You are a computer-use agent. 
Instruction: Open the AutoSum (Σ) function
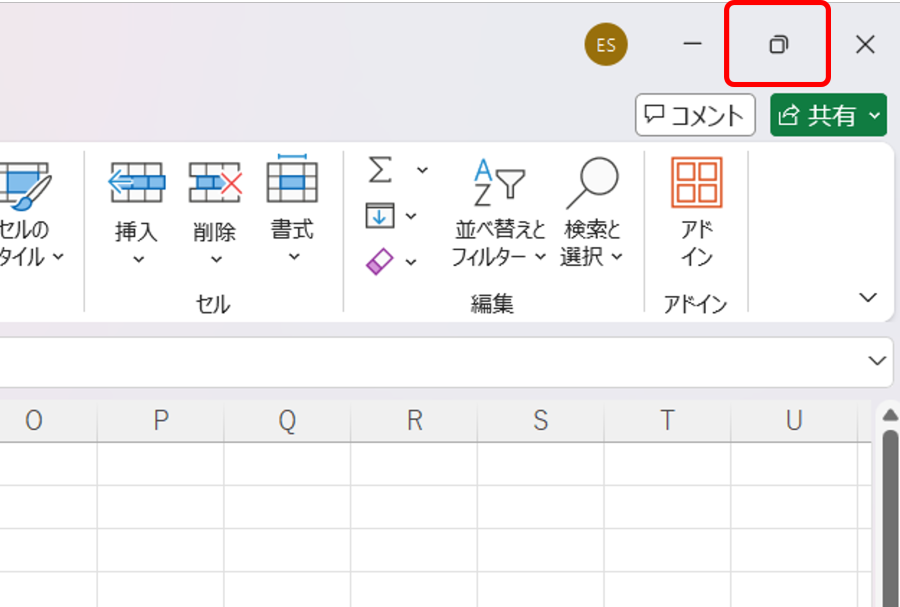pyautogui.click(x=381, y=170)
